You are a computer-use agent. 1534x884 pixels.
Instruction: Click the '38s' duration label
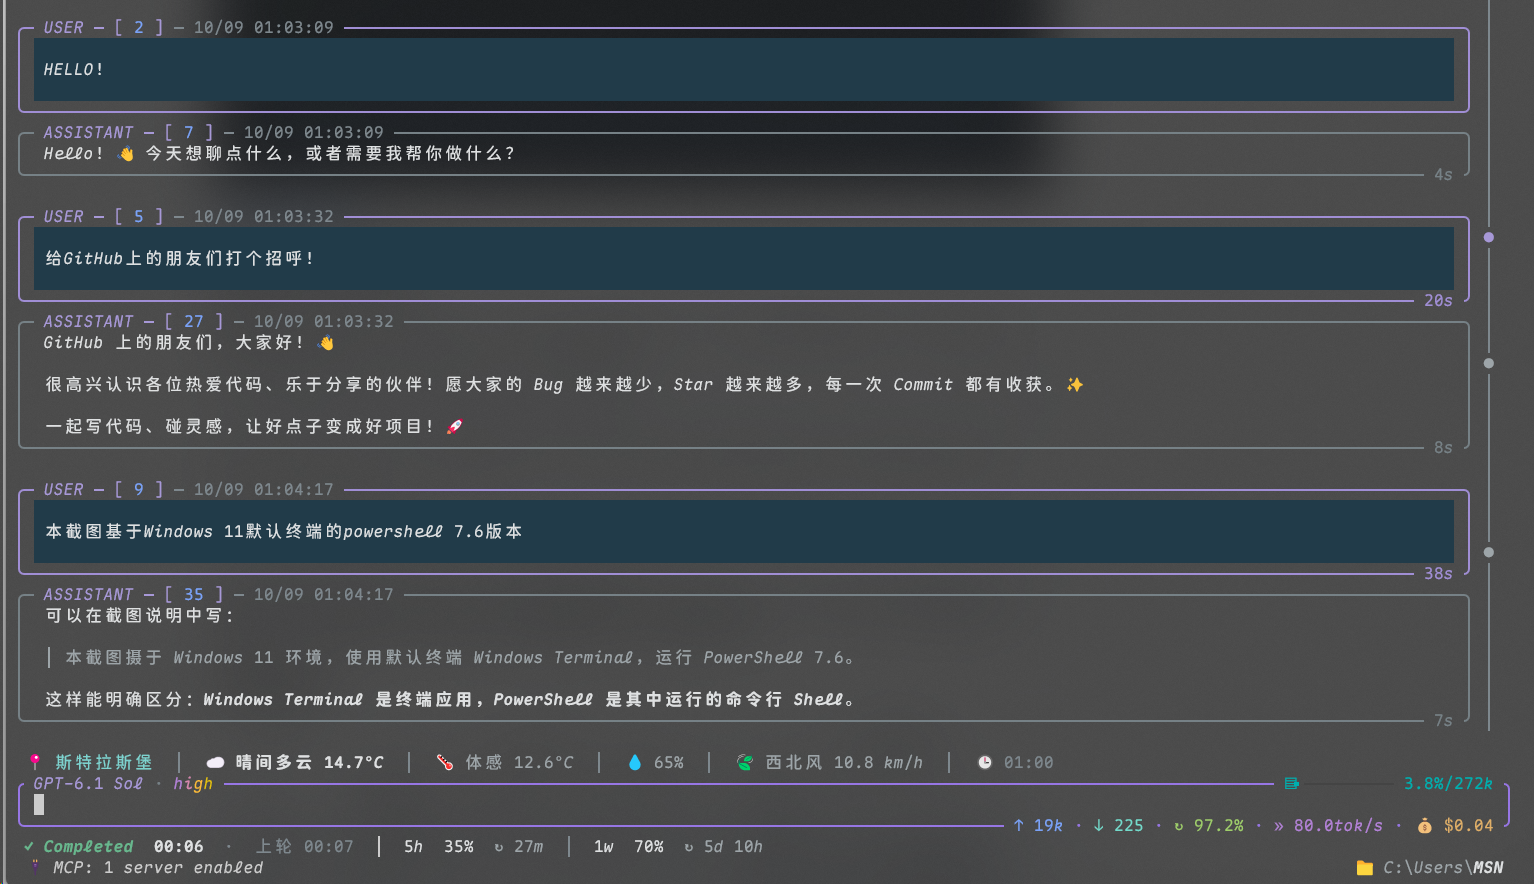point(1438,573)
